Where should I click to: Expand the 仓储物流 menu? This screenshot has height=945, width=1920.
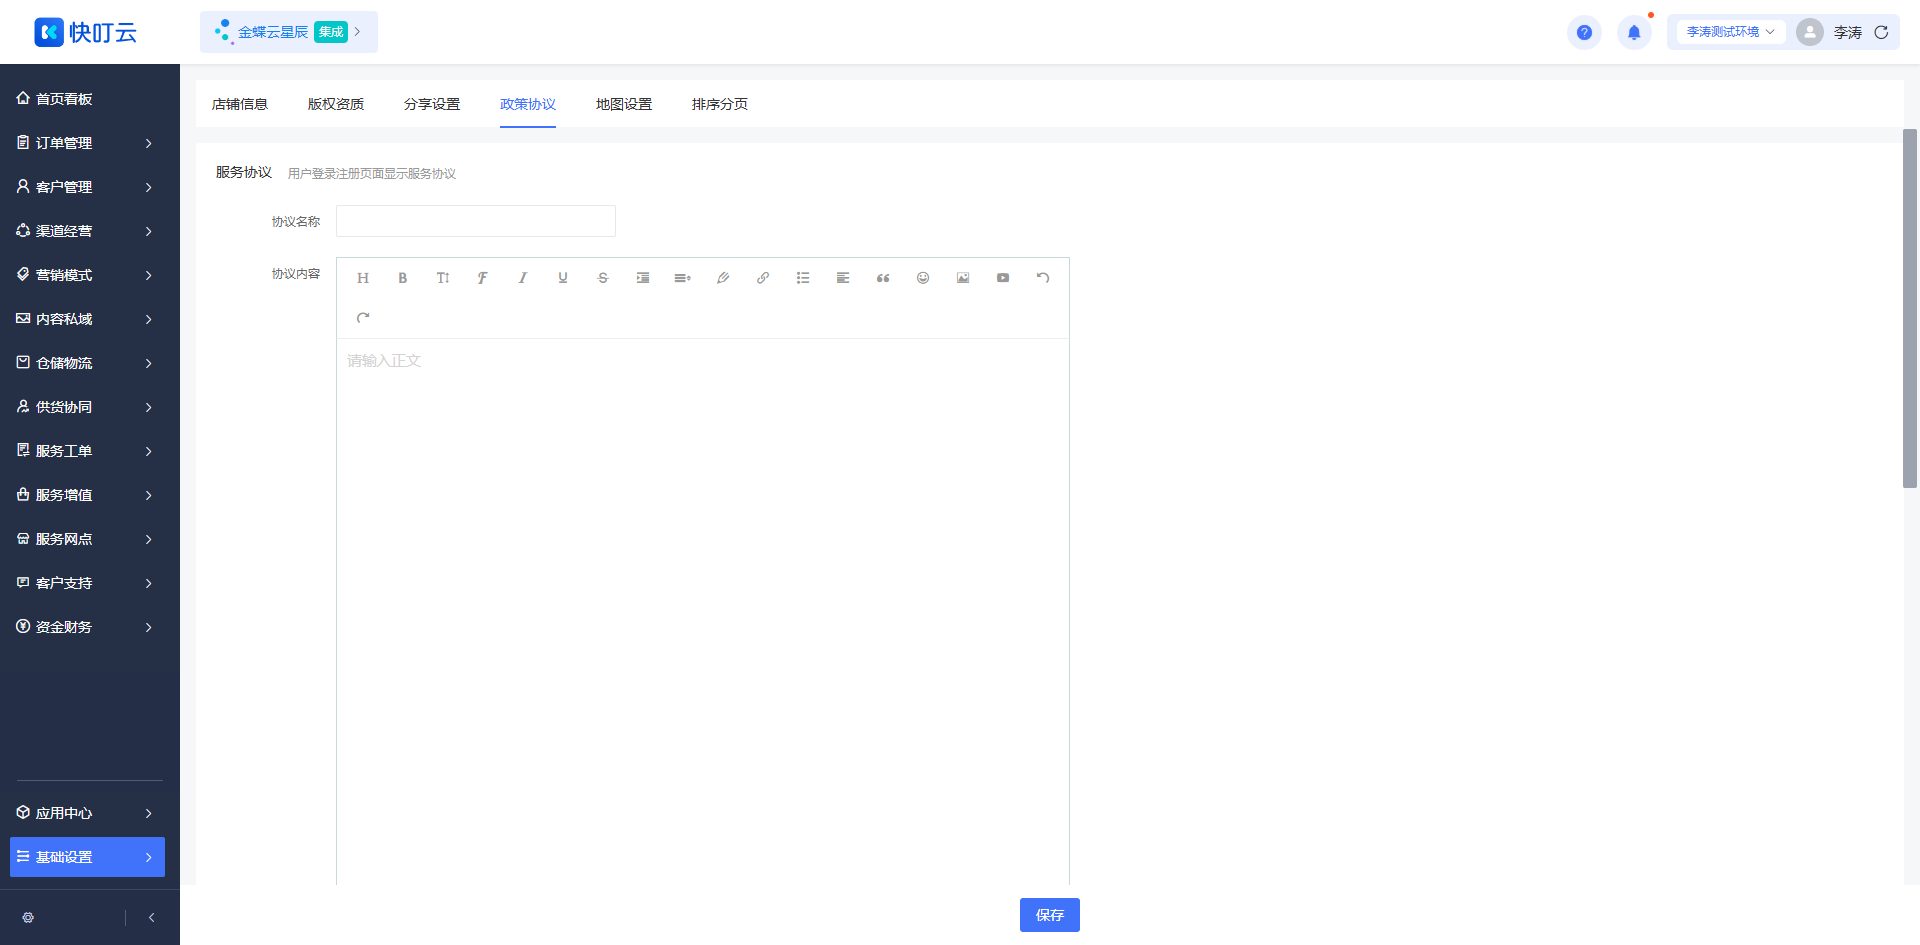(x=87, y=363)
